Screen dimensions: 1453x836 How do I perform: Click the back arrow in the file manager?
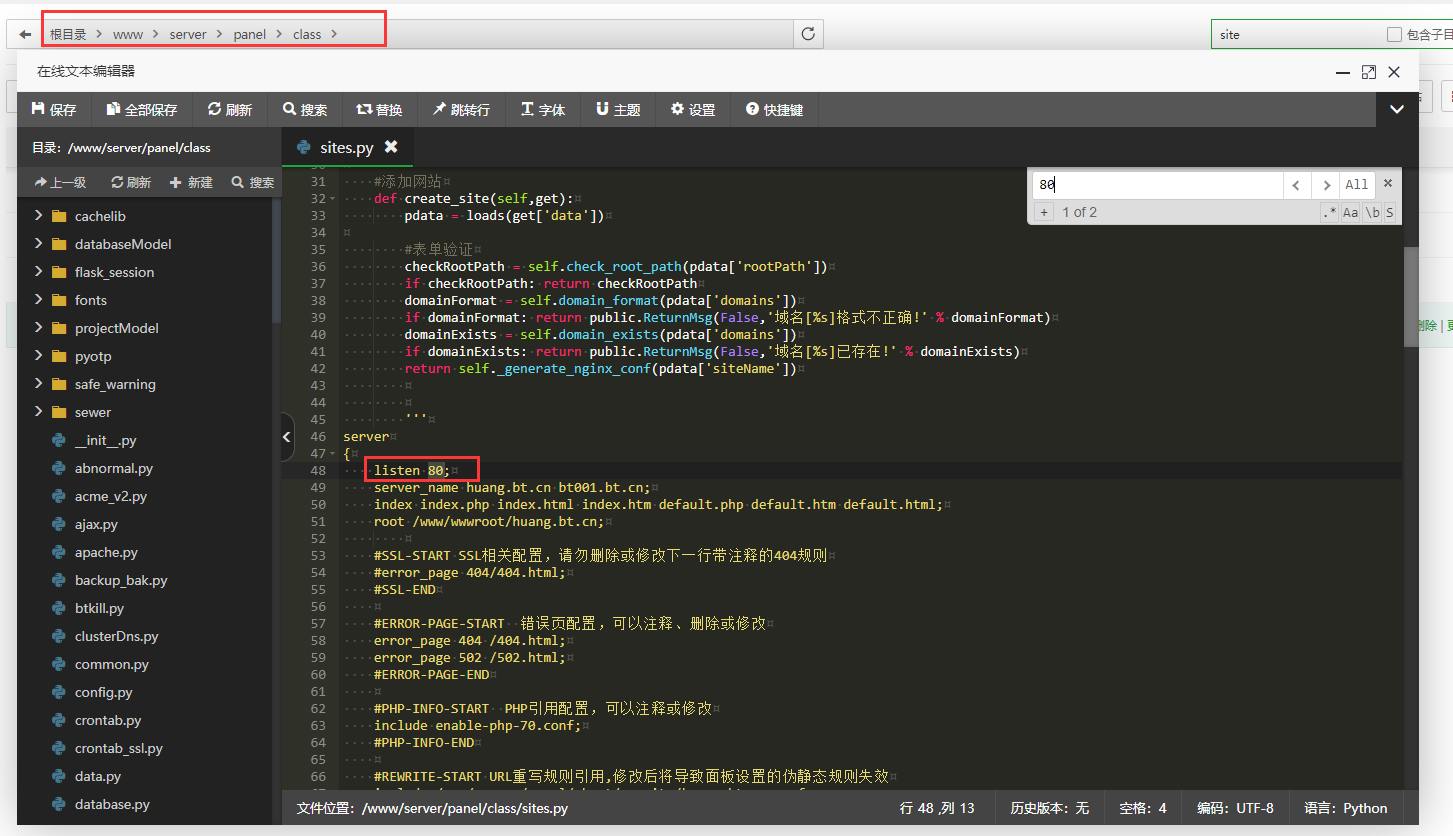point(25,34)
